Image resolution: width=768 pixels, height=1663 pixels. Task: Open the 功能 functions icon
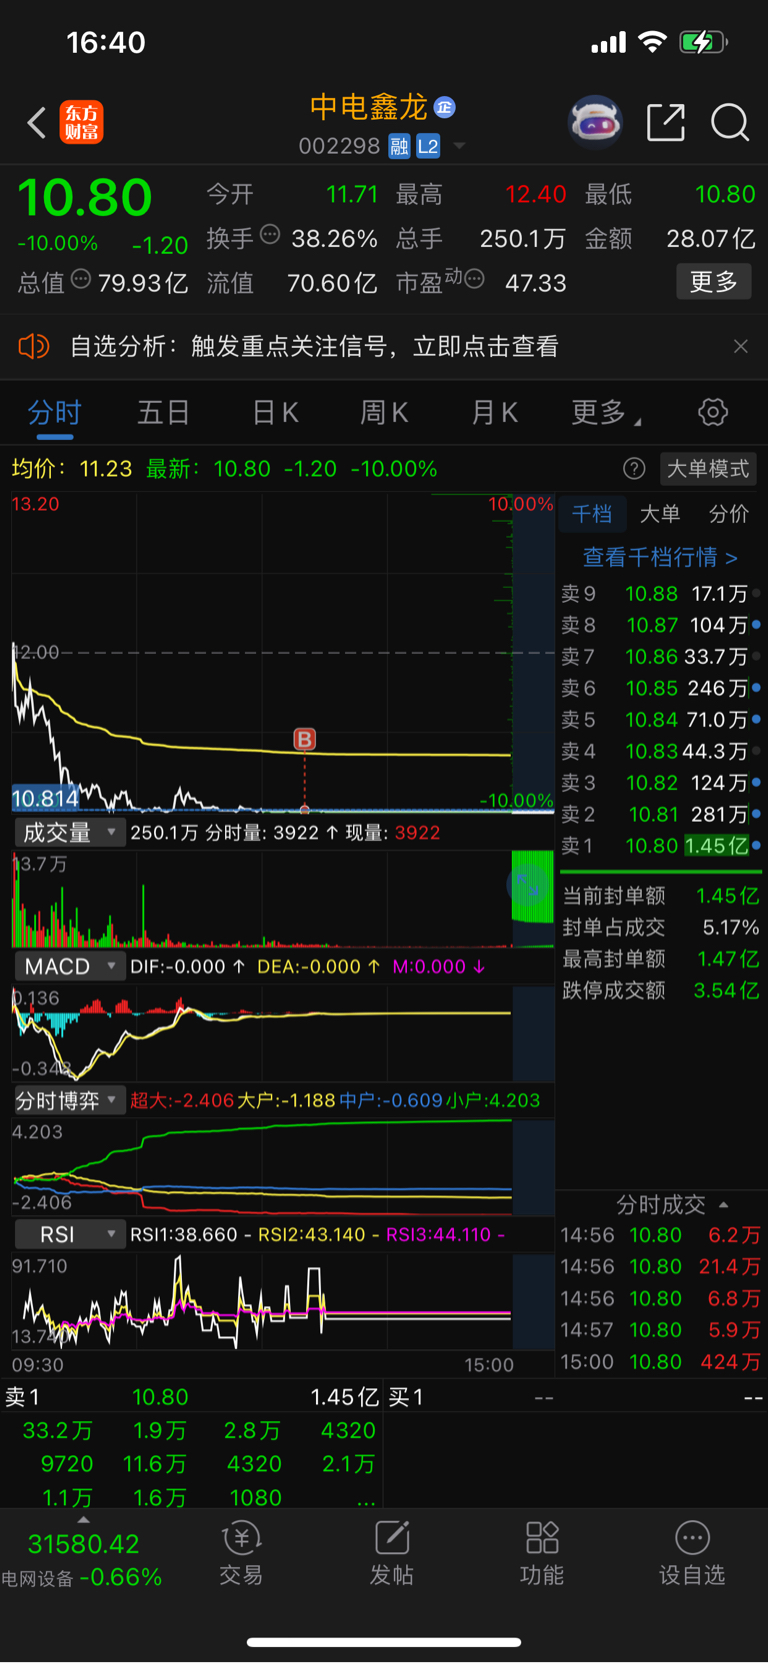(541, 1553)
